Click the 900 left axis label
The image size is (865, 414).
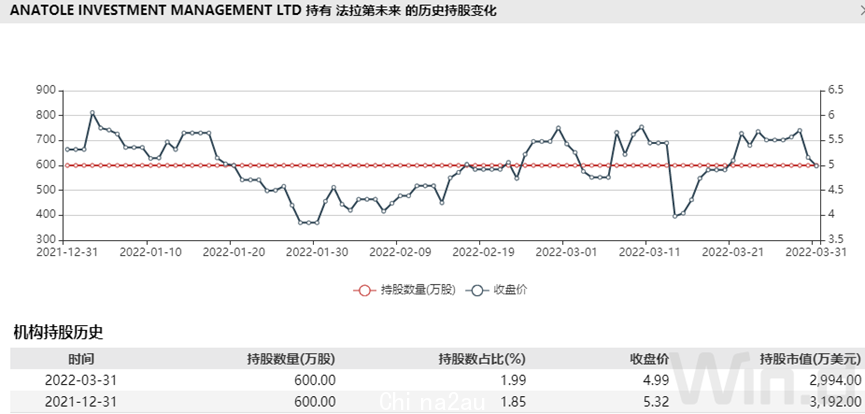(x=45, y=90)
